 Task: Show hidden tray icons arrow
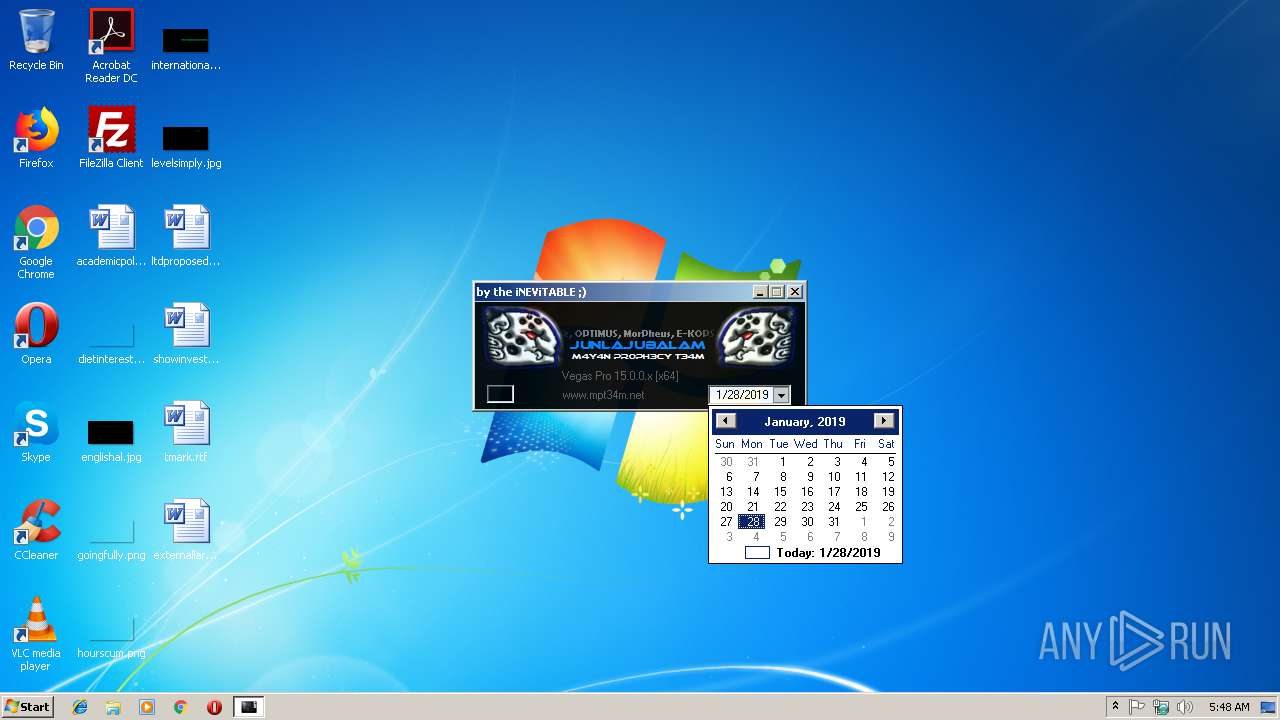click(1115, 707)
